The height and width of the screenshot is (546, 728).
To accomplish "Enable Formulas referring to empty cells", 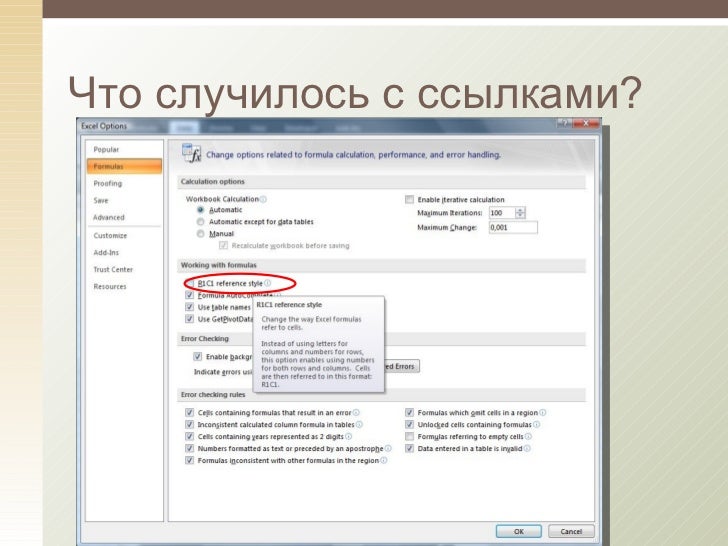I will tap(409, 437).
